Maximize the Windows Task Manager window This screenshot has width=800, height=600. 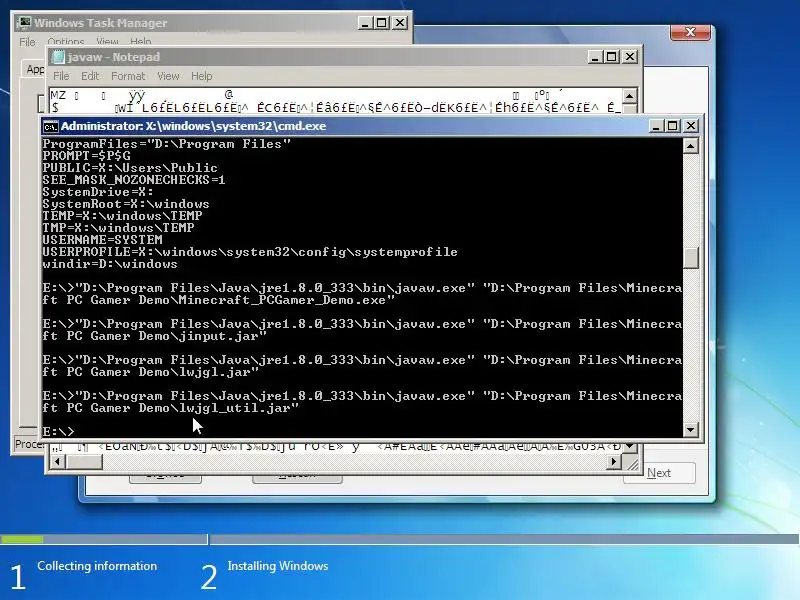(x=382, y=22)
